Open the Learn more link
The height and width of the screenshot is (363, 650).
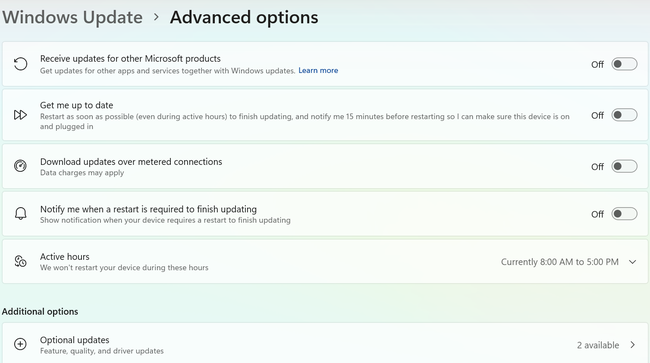318,70
